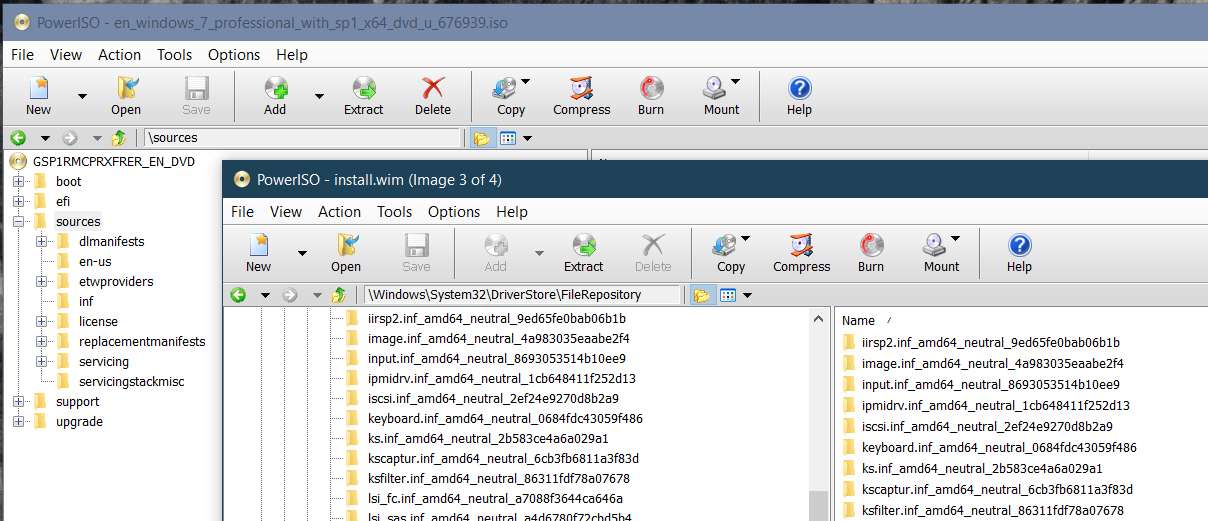Select iirsp2.inf folder in tree pane
Image resolution: width=1208 pixels, height=521 pixels.
point(496,318)
